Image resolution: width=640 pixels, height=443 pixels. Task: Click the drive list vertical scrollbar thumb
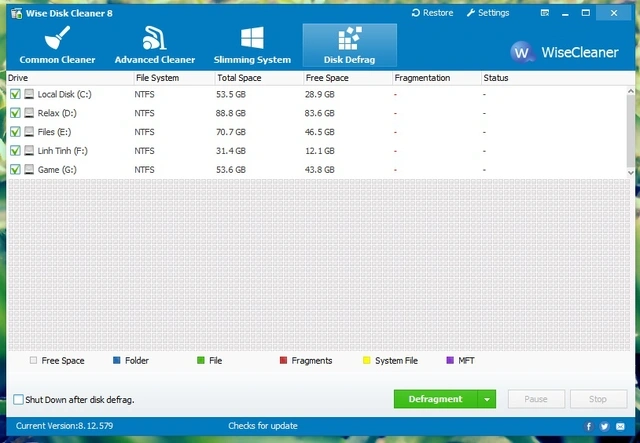pos(631,131)
